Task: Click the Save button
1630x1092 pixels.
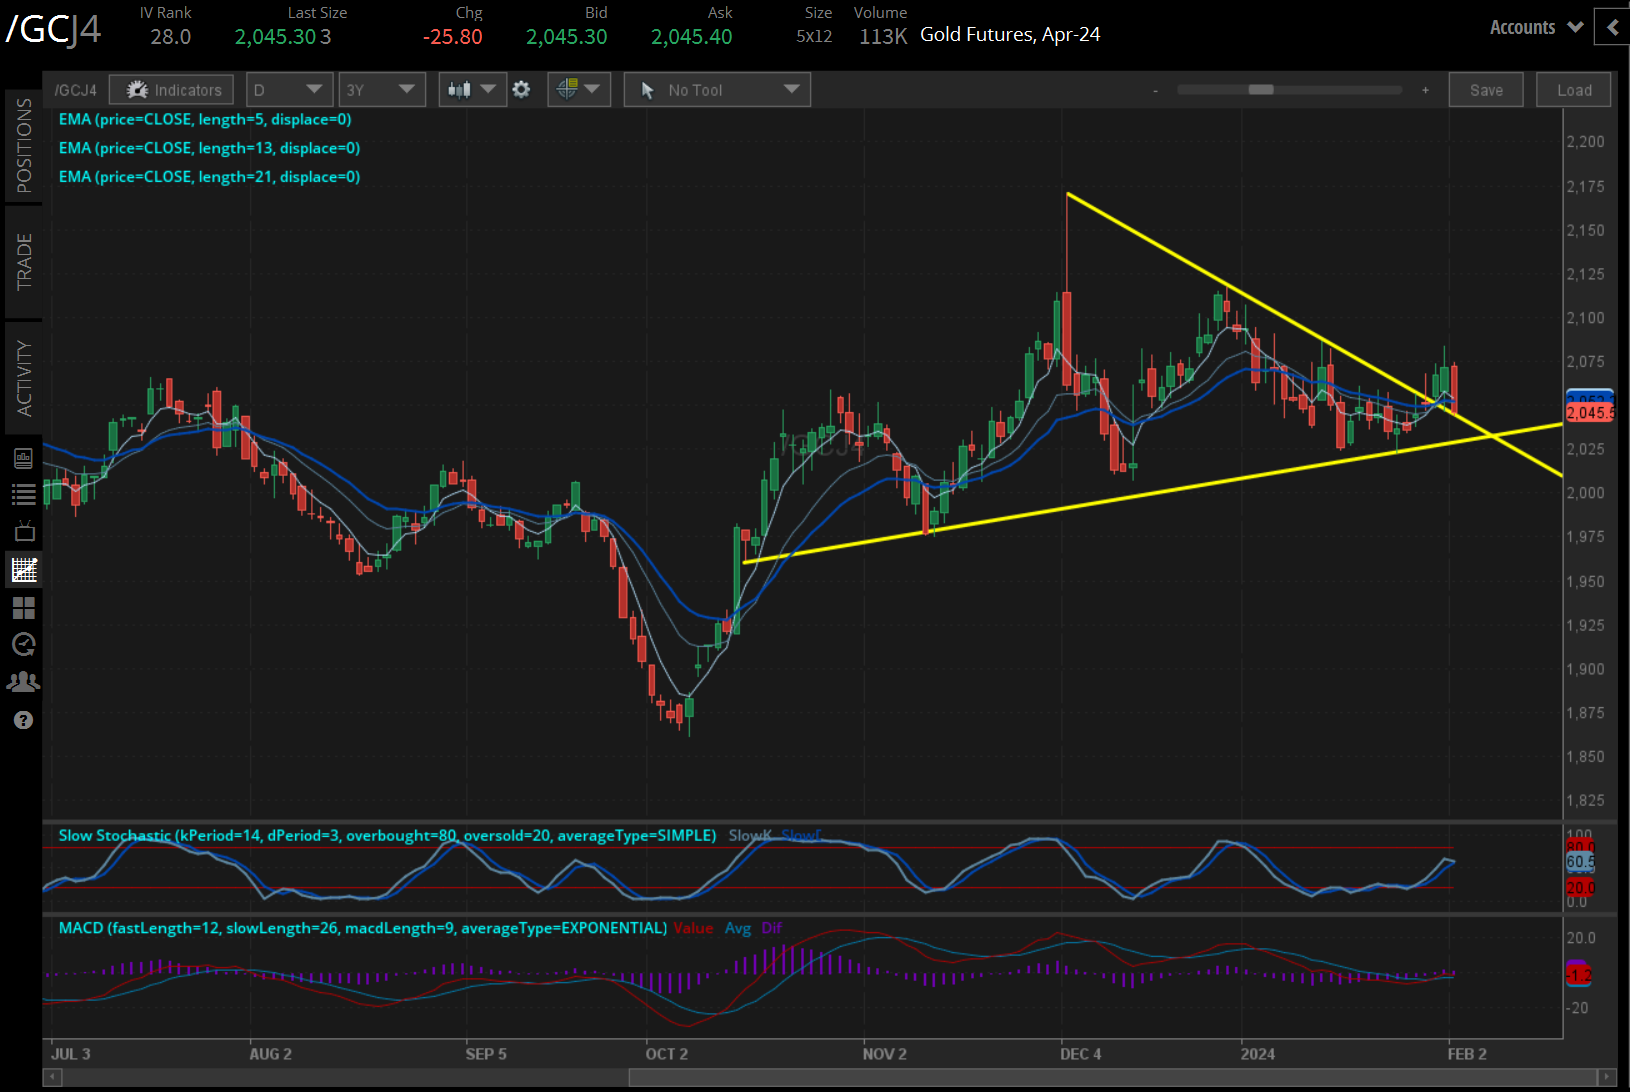Action: [1486, 89]
